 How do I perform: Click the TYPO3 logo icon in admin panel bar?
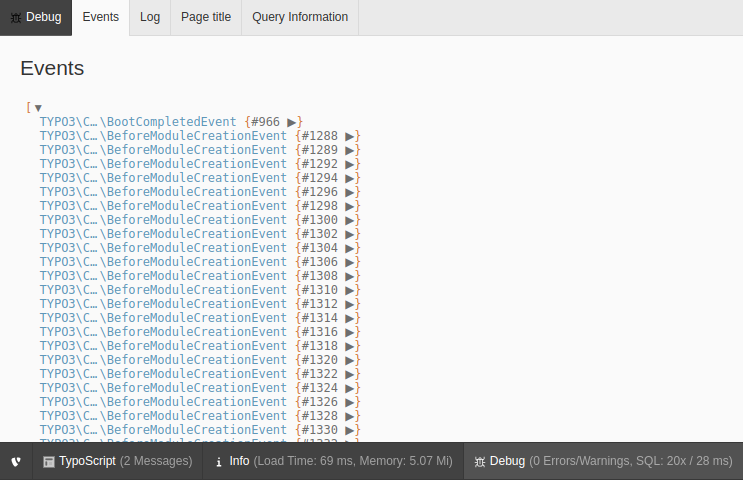(16, 461)
